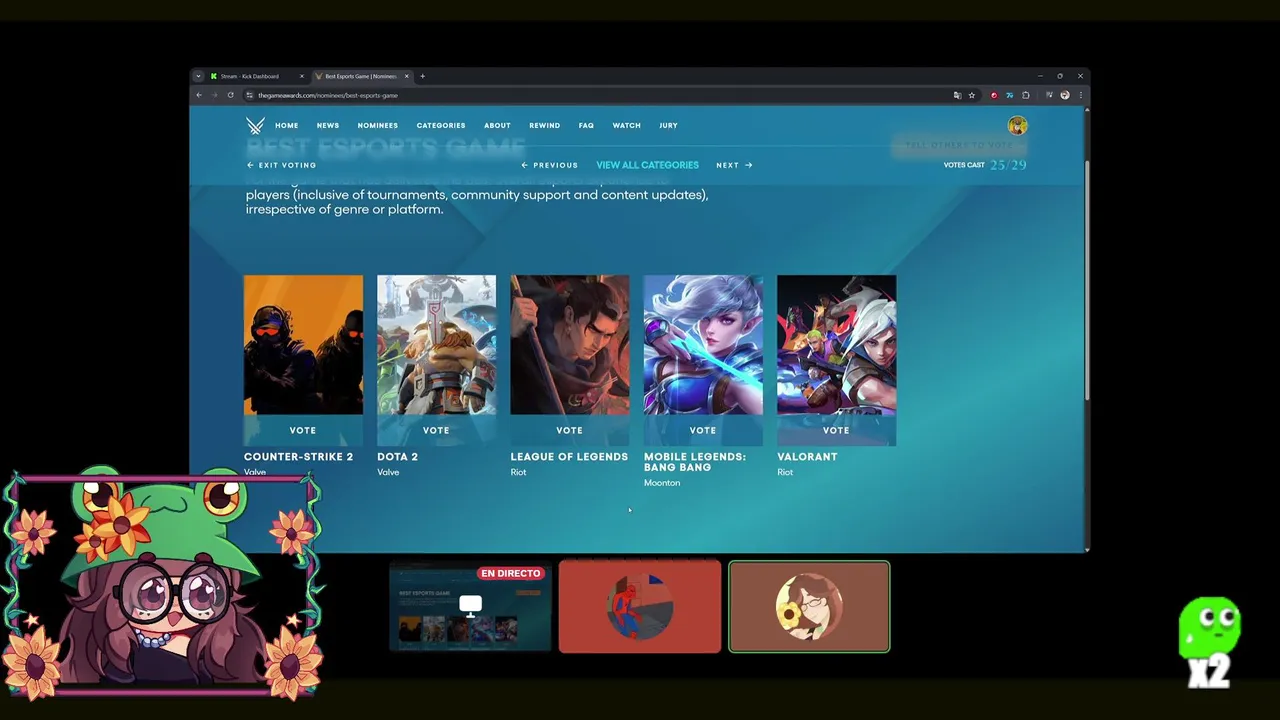Click the COUNTER-STRIKE 2 title text
The height and width of the screenshot is (720, 1280).
pos(298,457)
